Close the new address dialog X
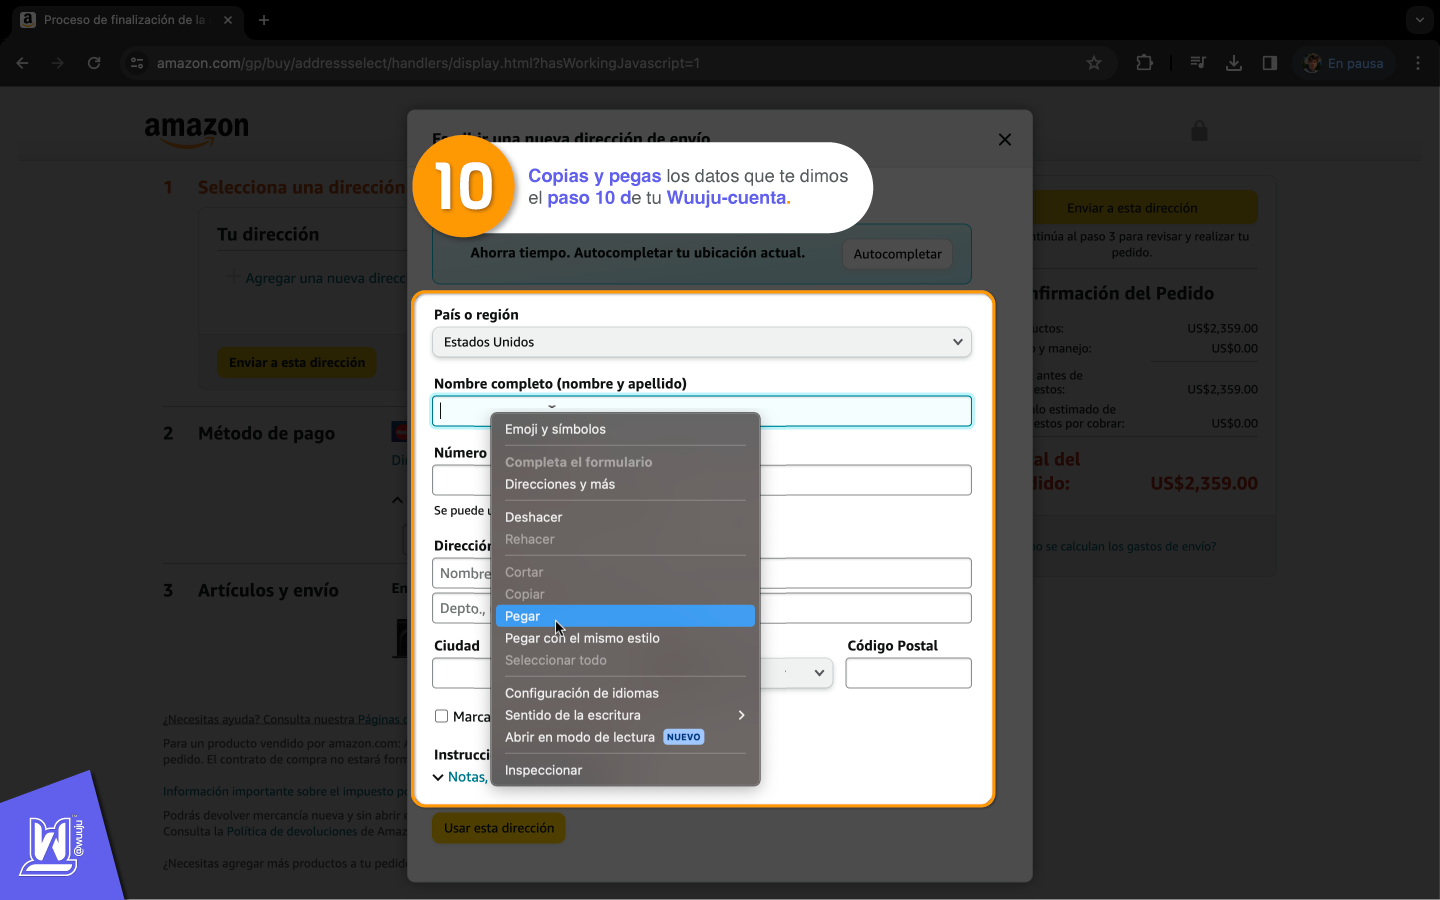 click(x=1005, y=140)
